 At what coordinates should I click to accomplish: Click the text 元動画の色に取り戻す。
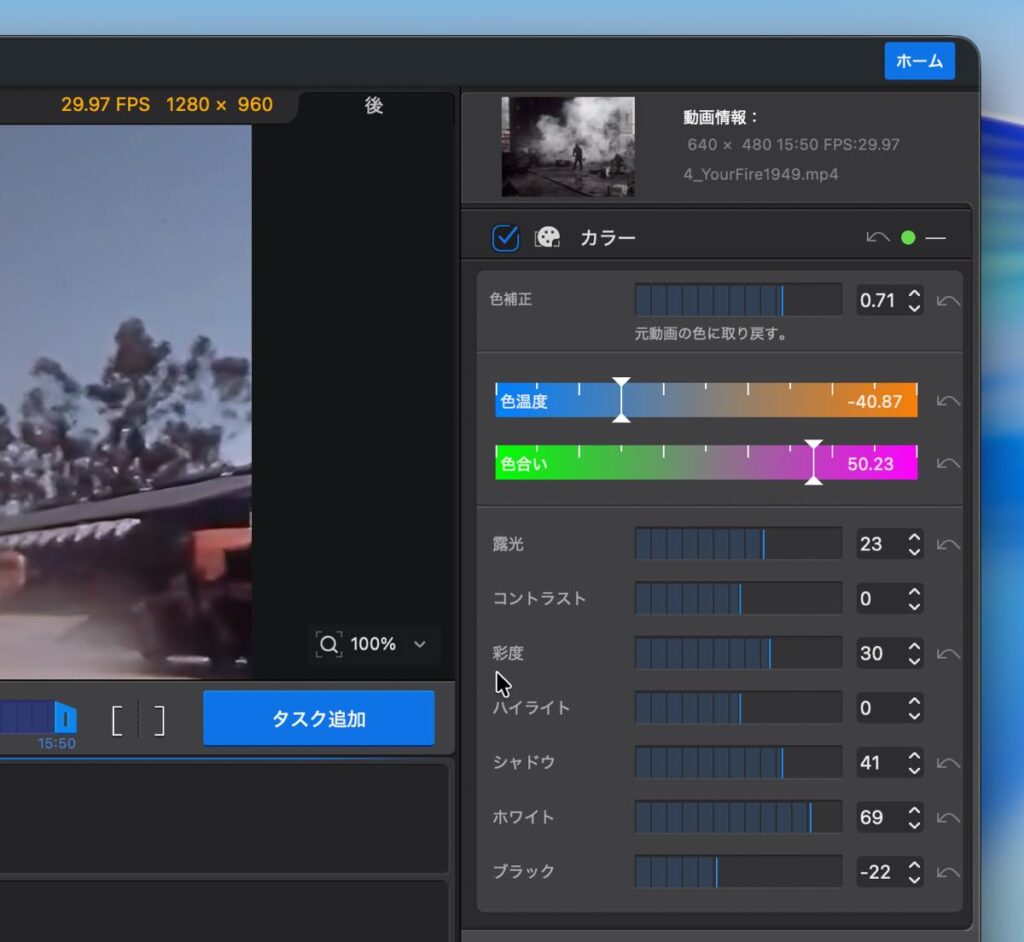pyautogui.click(x=712, y=333)
